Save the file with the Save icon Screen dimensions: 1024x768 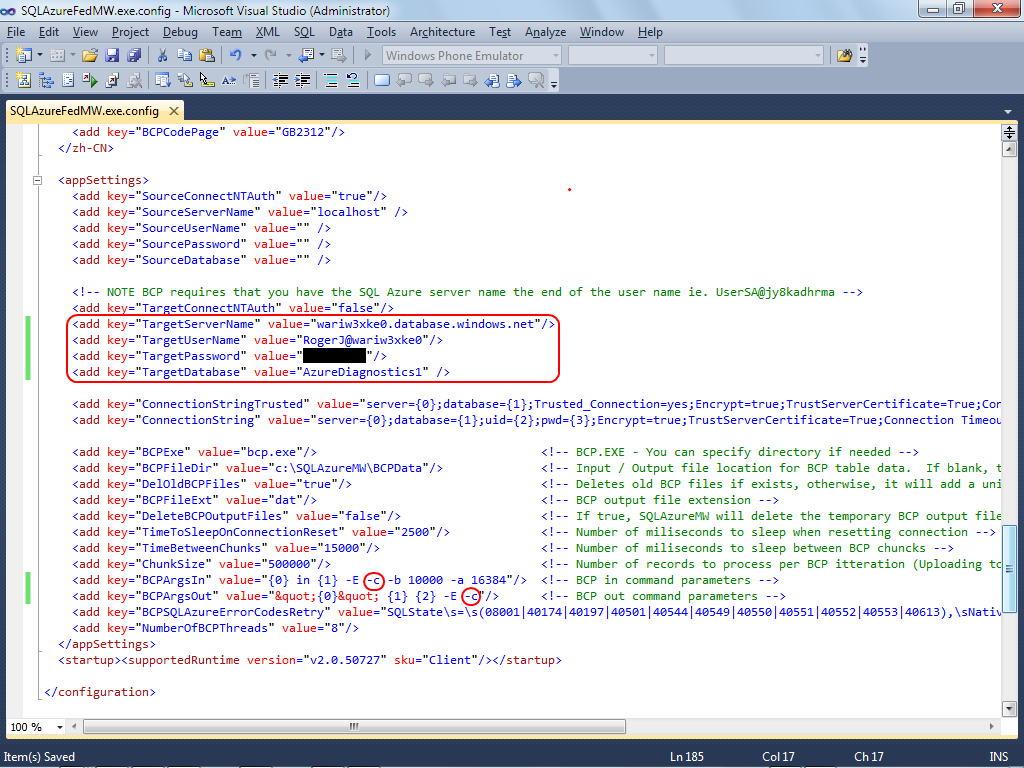pos(112,56)
